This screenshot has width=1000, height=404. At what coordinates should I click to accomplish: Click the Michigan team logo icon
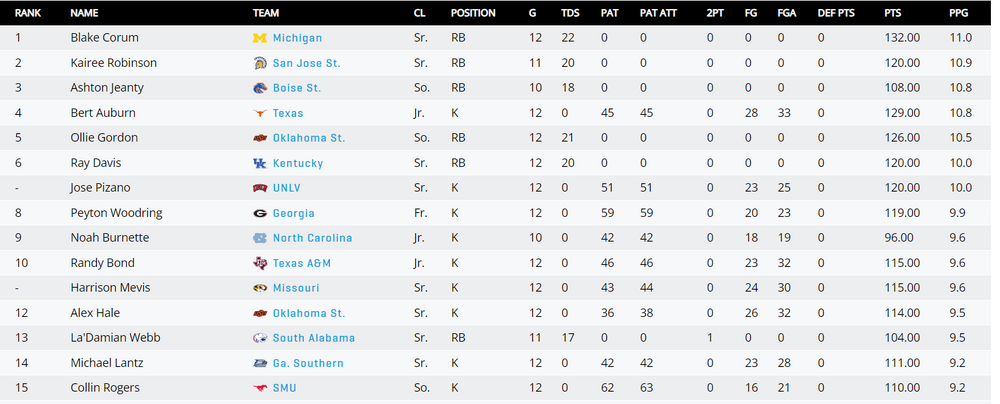click(x=260, y=38)
